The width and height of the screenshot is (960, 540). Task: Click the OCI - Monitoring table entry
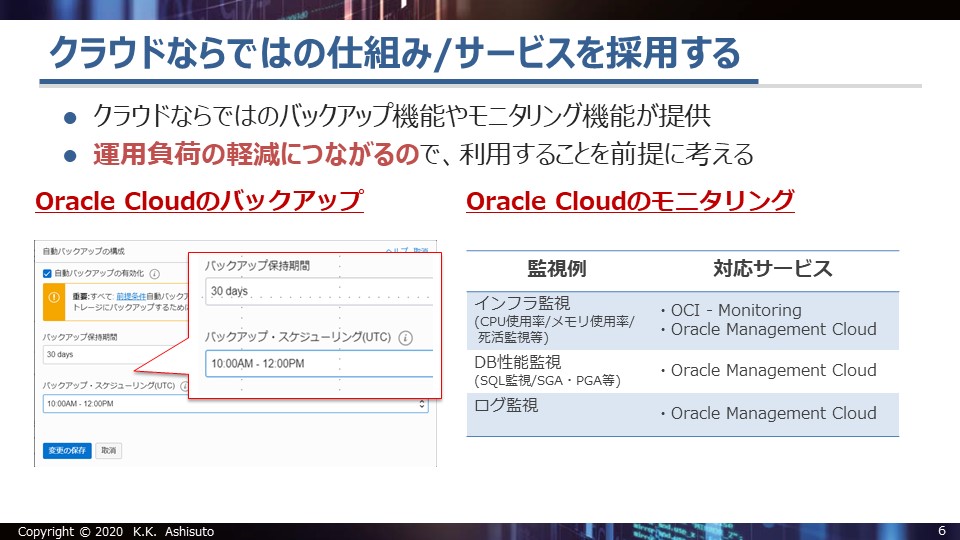tap(736, 310)
